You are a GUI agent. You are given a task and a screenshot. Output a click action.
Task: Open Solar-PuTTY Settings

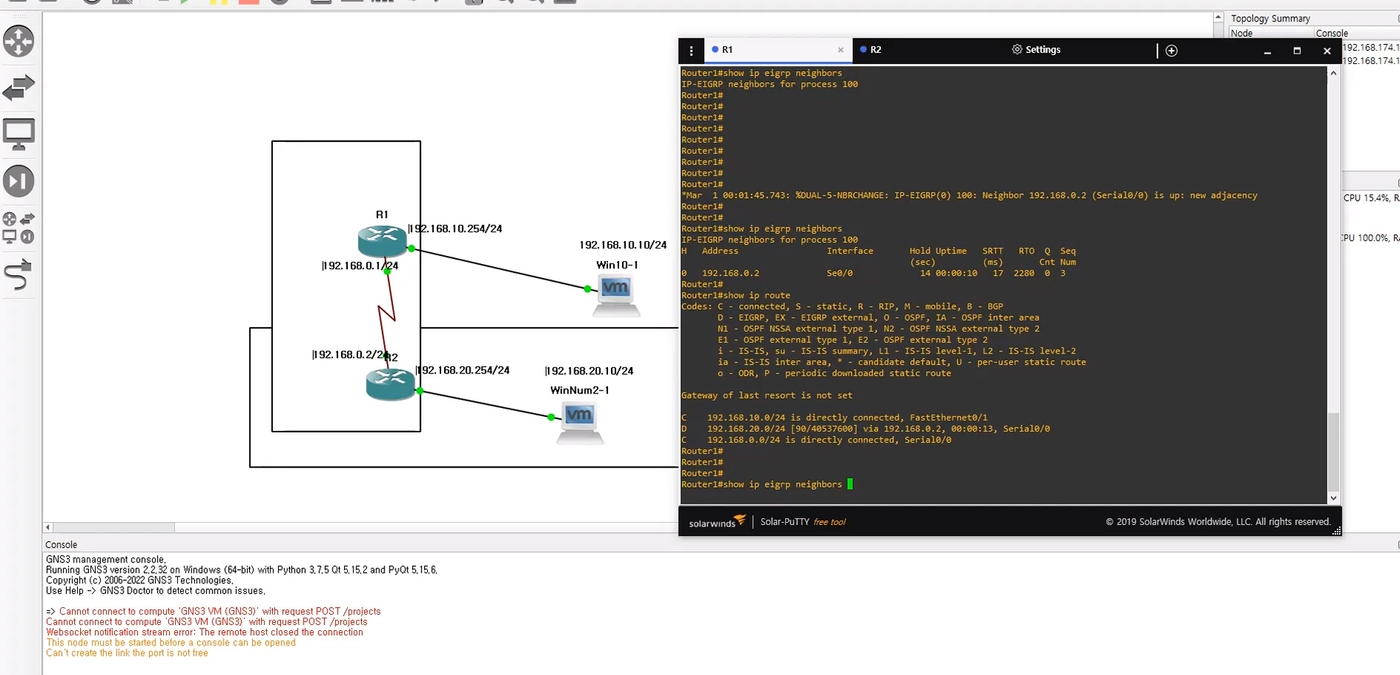pyautogui.click(x=1036, y=50)
